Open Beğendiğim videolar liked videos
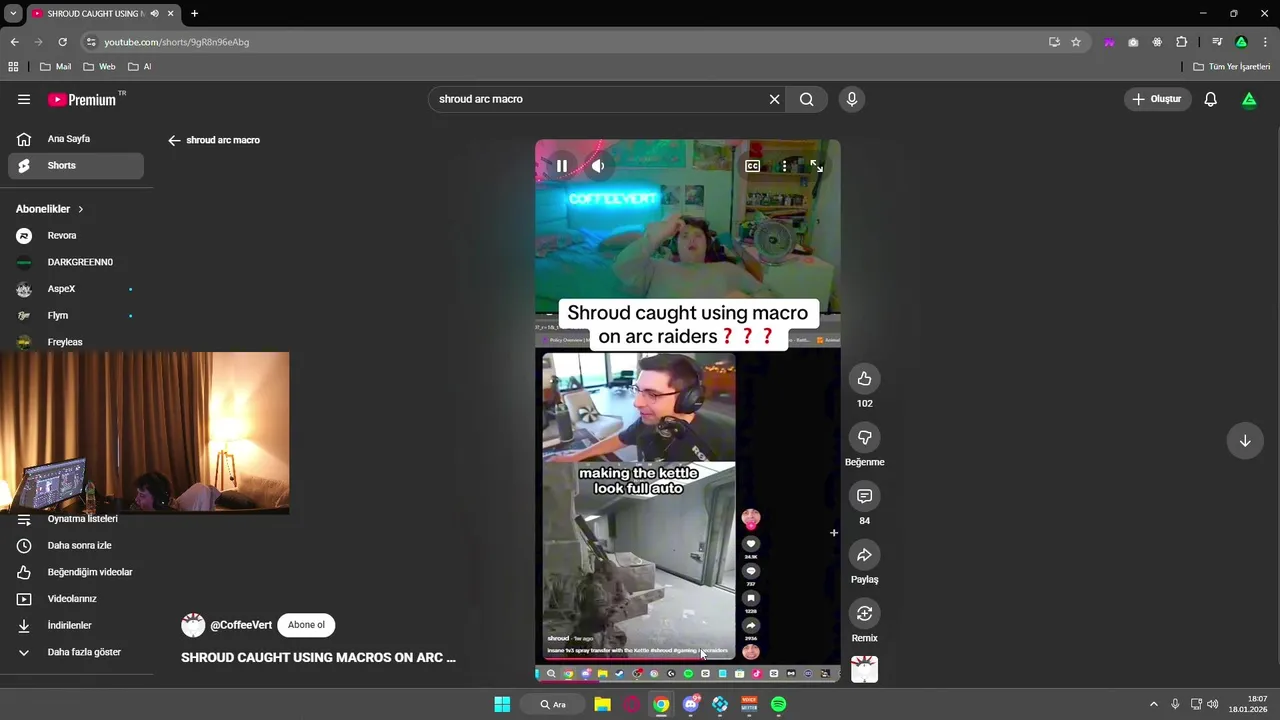Image resolution: width=1280 pixels, height=720 pixels. [76, 572]
